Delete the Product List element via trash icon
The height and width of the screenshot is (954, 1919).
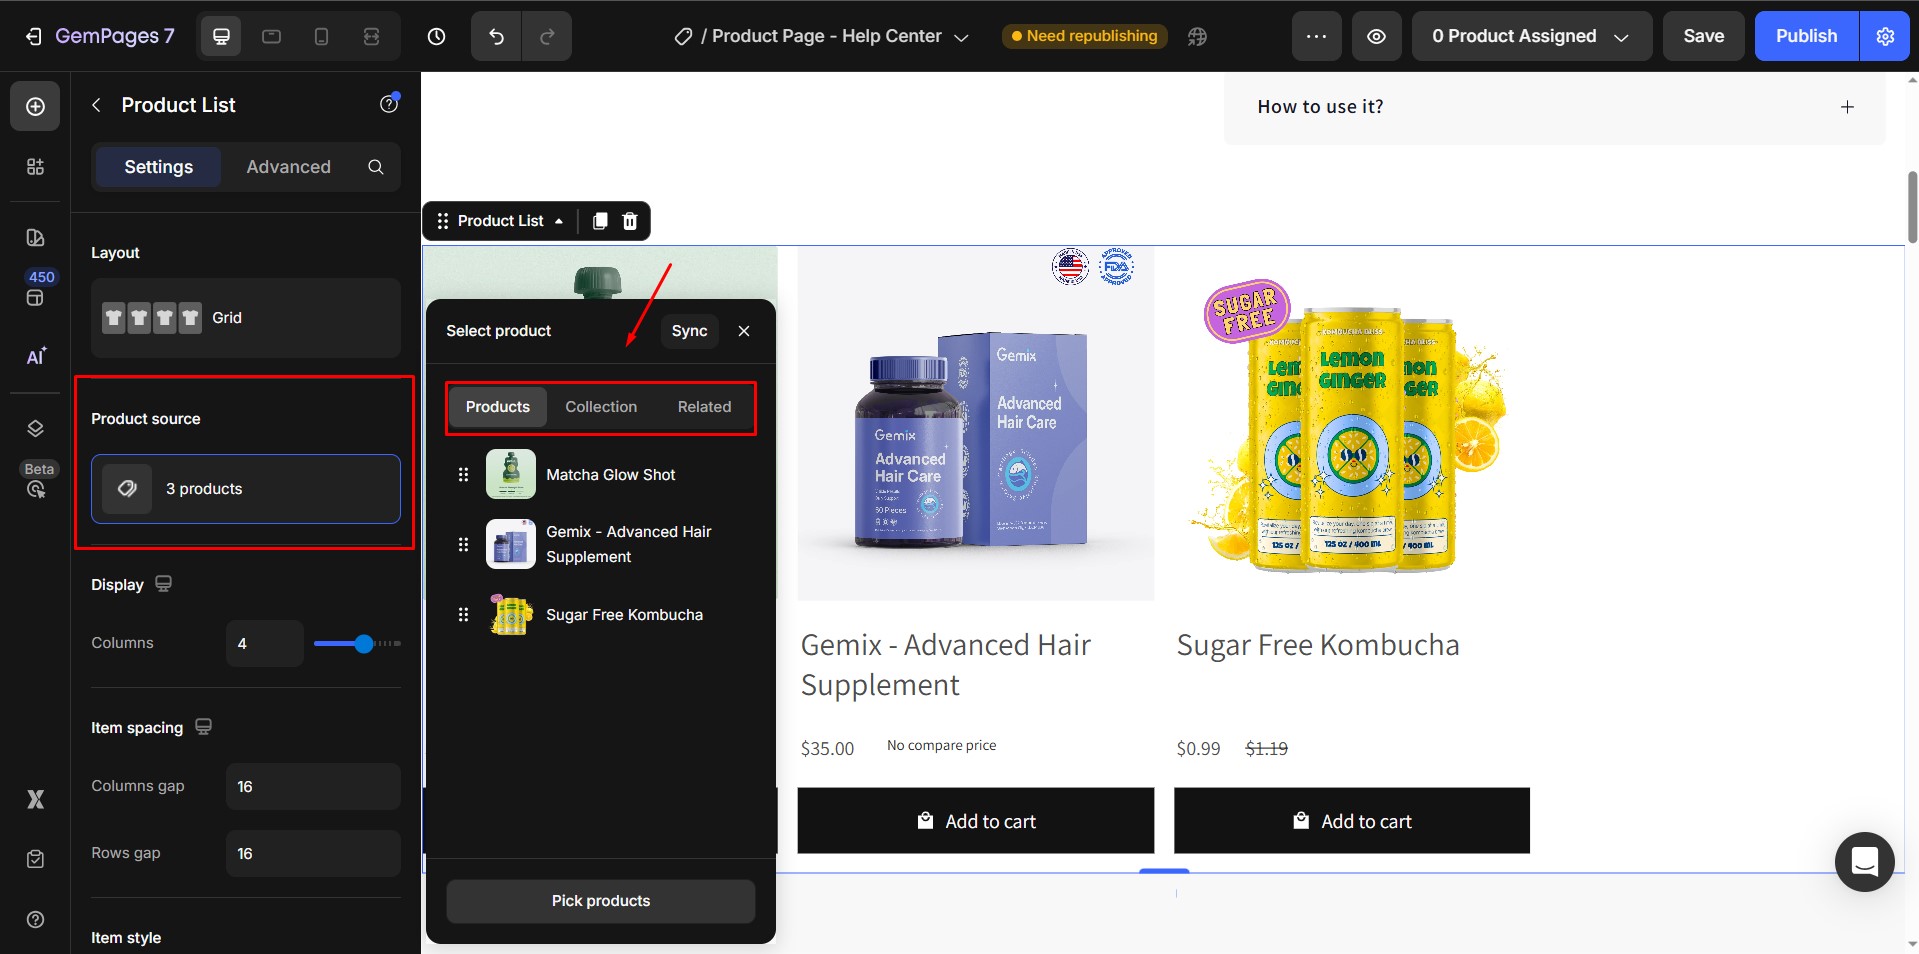629,221
